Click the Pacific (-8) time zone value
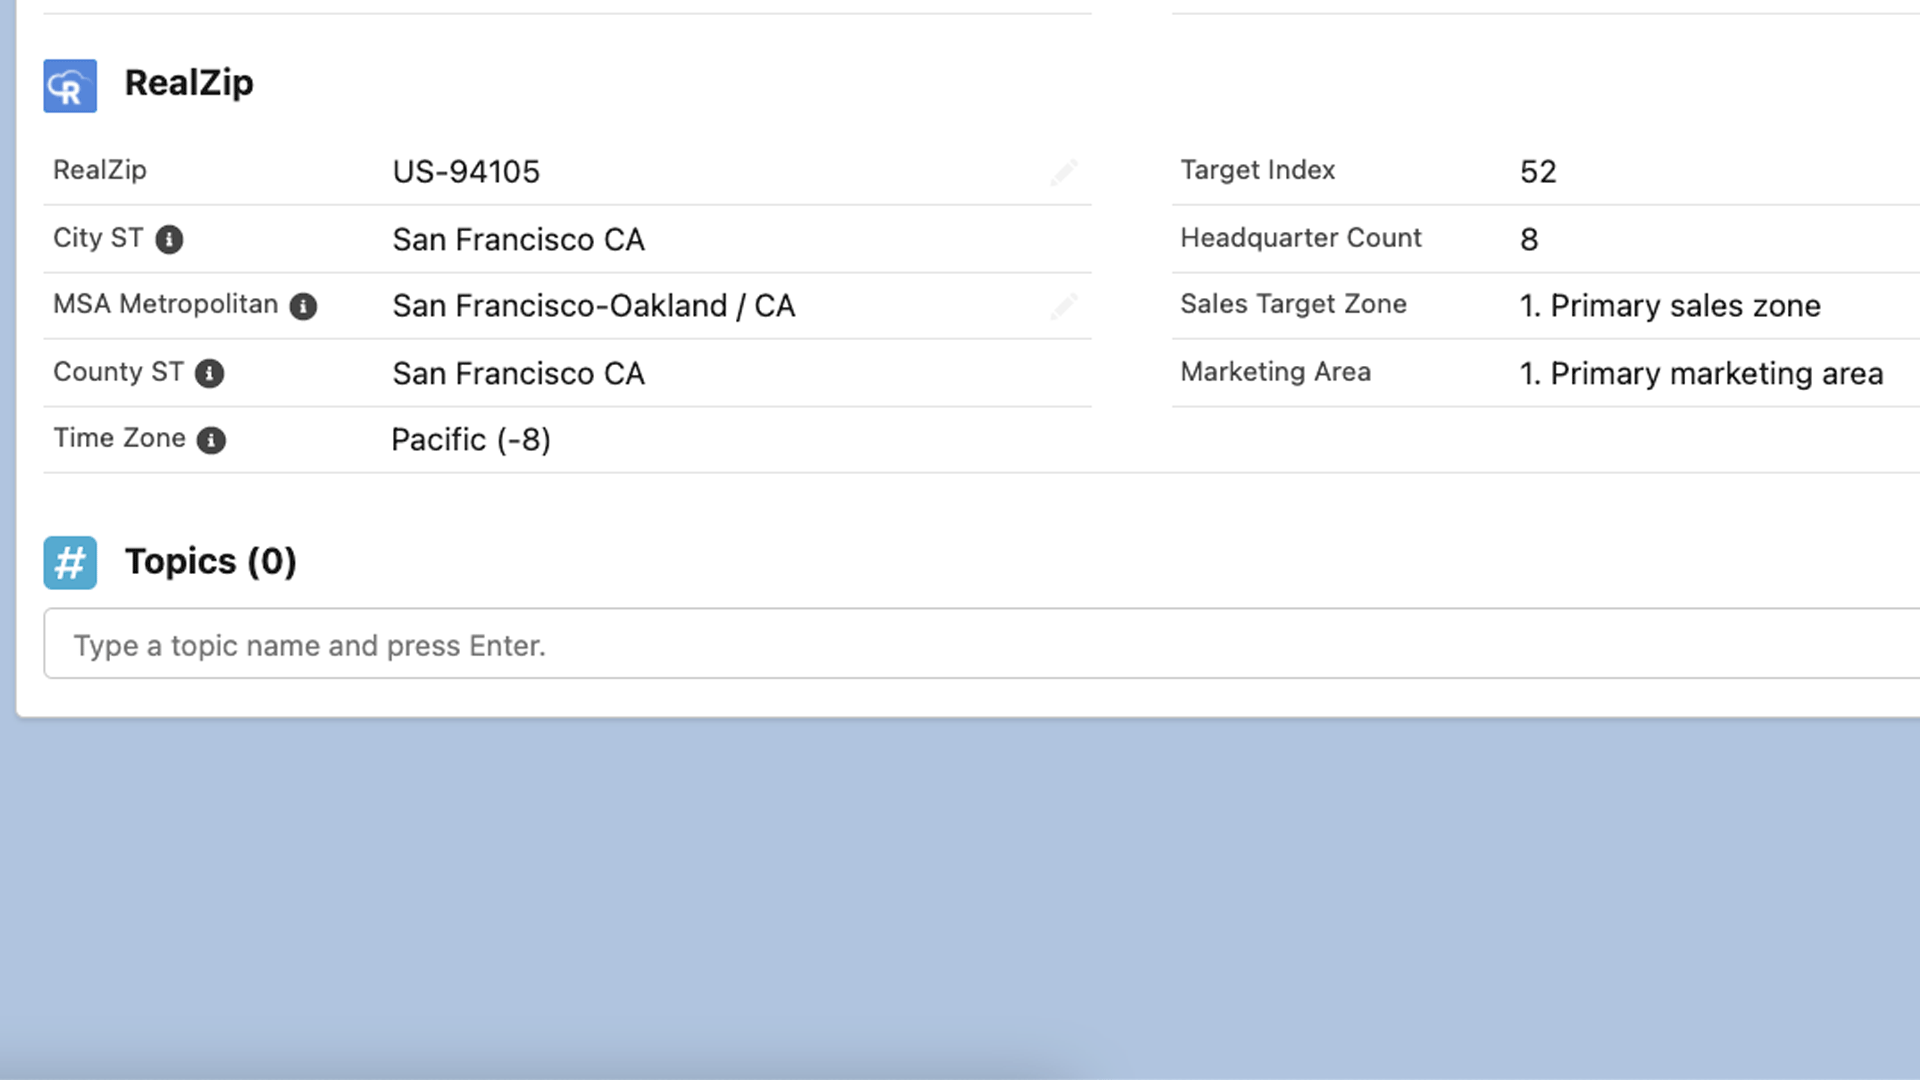Viewport: 1920px width, 1080px height. 471,440
